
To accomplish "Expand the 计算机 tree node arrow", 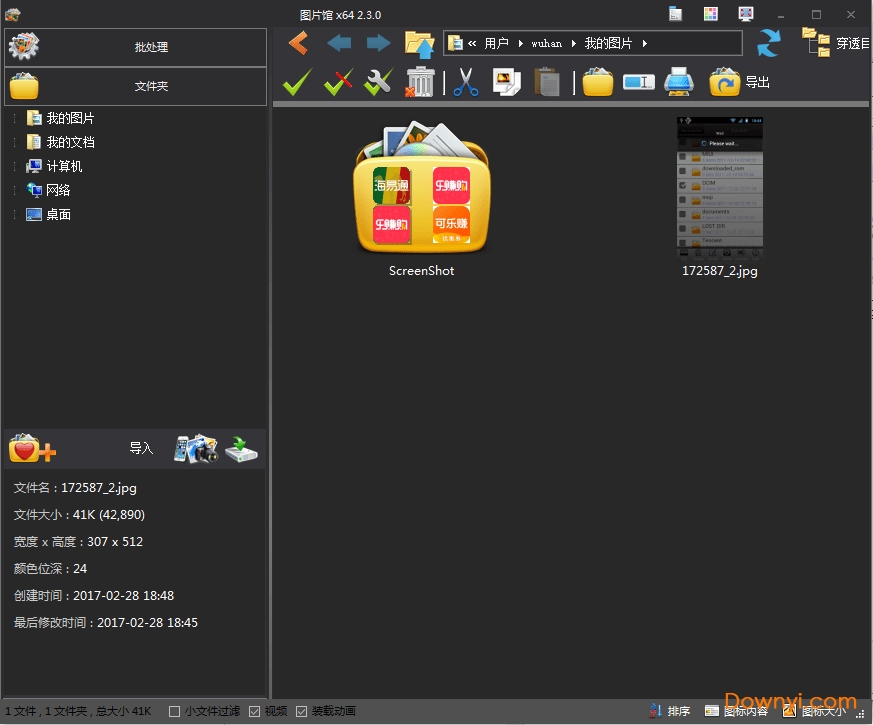I will click(15, 166).
